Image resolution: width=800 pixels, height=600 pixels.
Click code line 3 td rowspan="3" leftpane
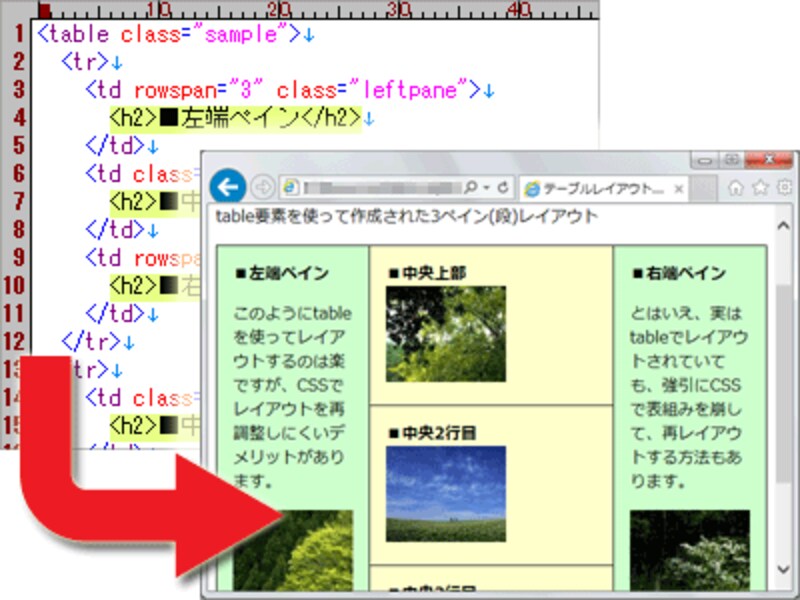click(x=283, y=90)
